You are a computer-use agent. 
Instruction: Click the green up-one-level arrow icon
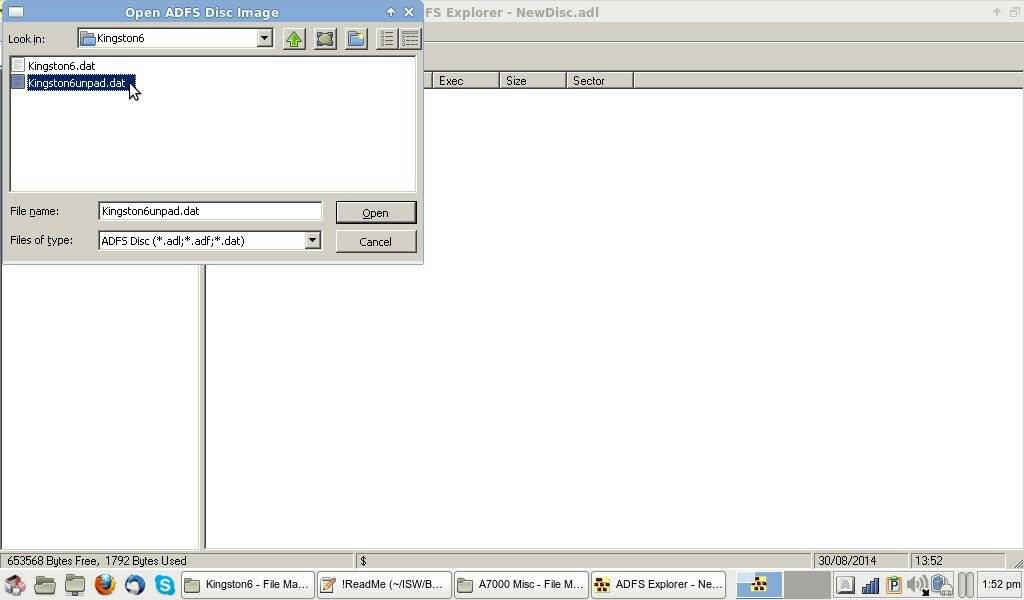point(294,39)
